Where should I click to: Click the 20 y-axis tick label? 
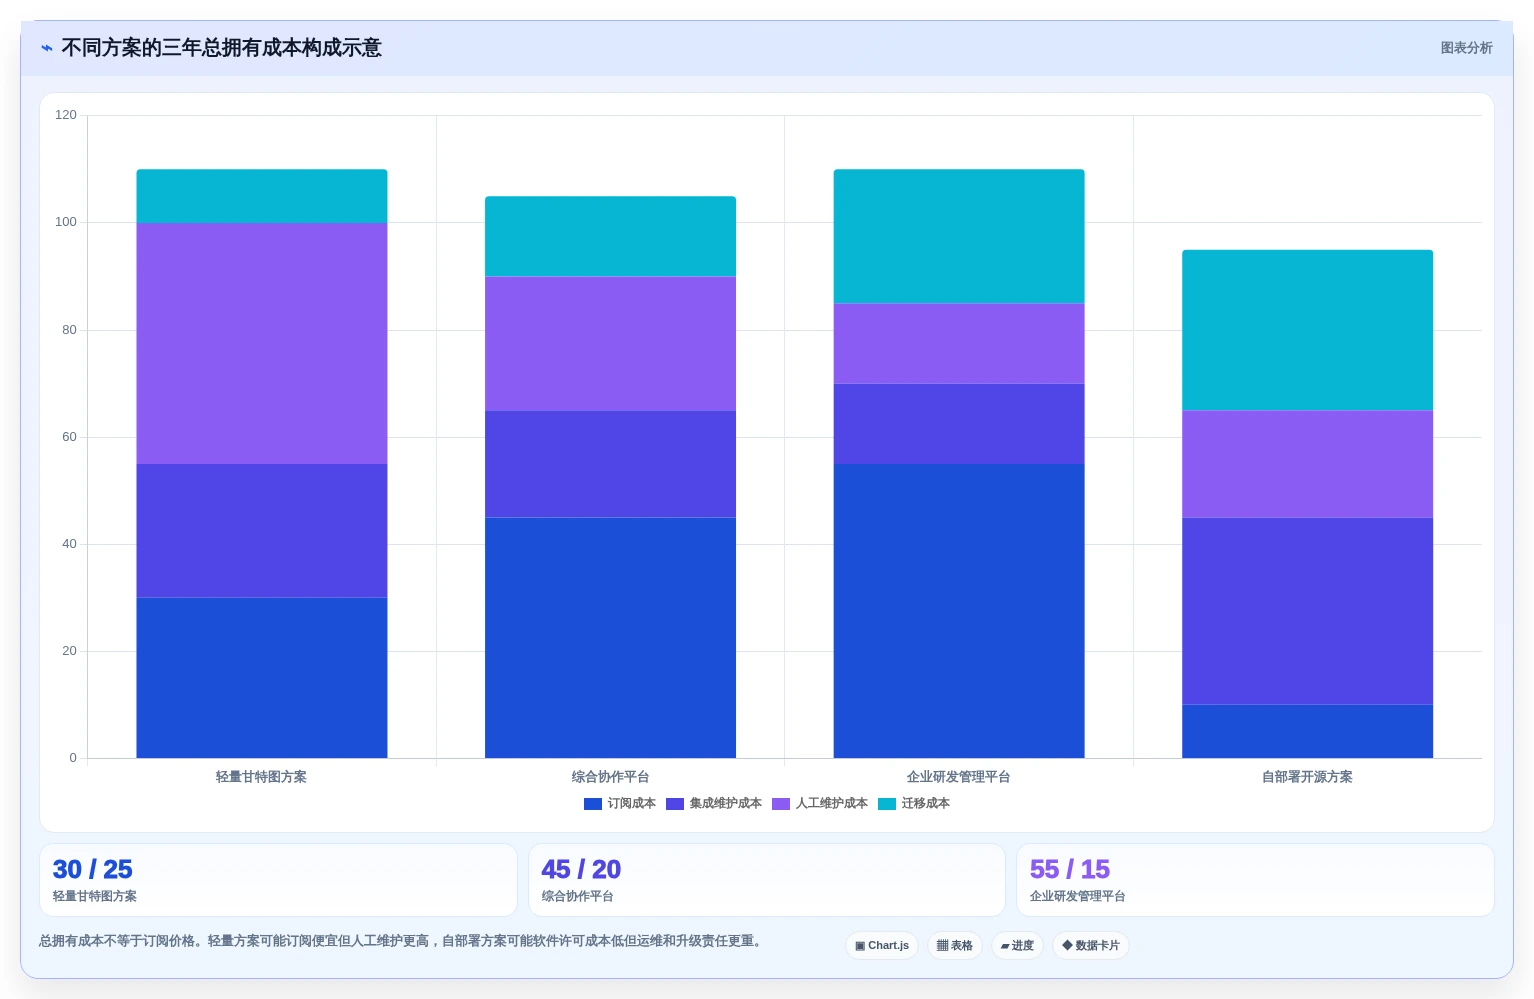69,651
